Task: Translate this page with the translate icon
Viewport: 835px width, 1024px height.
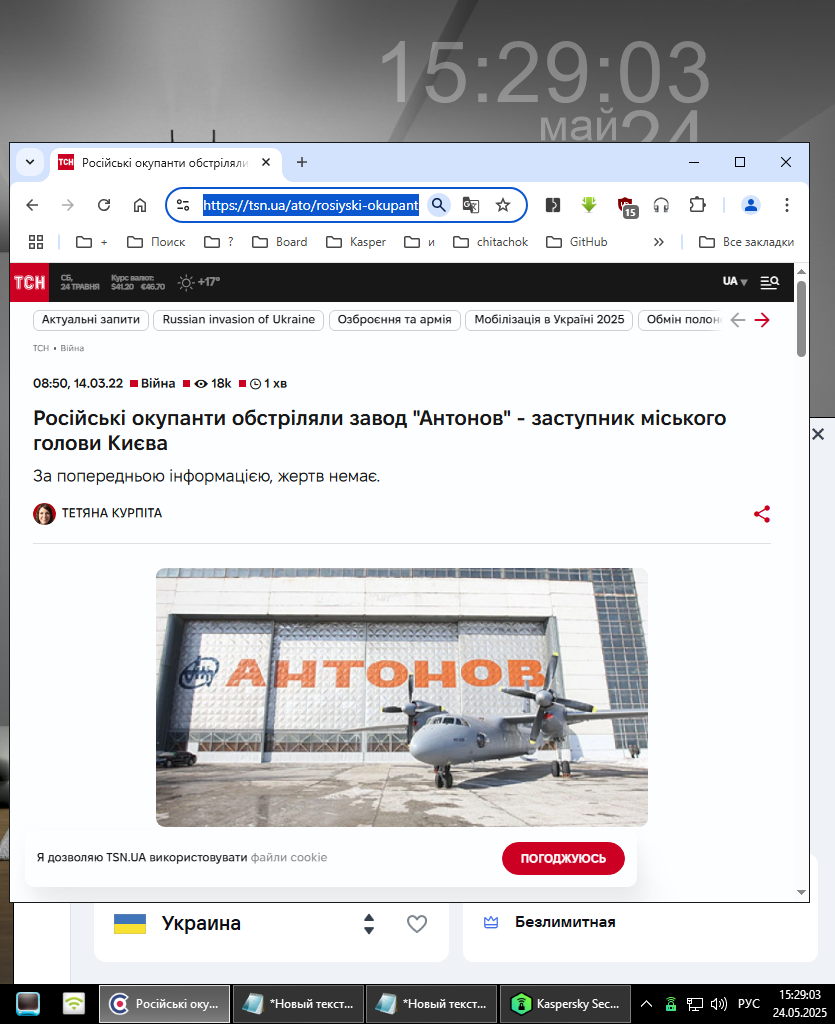Action: 471,205
